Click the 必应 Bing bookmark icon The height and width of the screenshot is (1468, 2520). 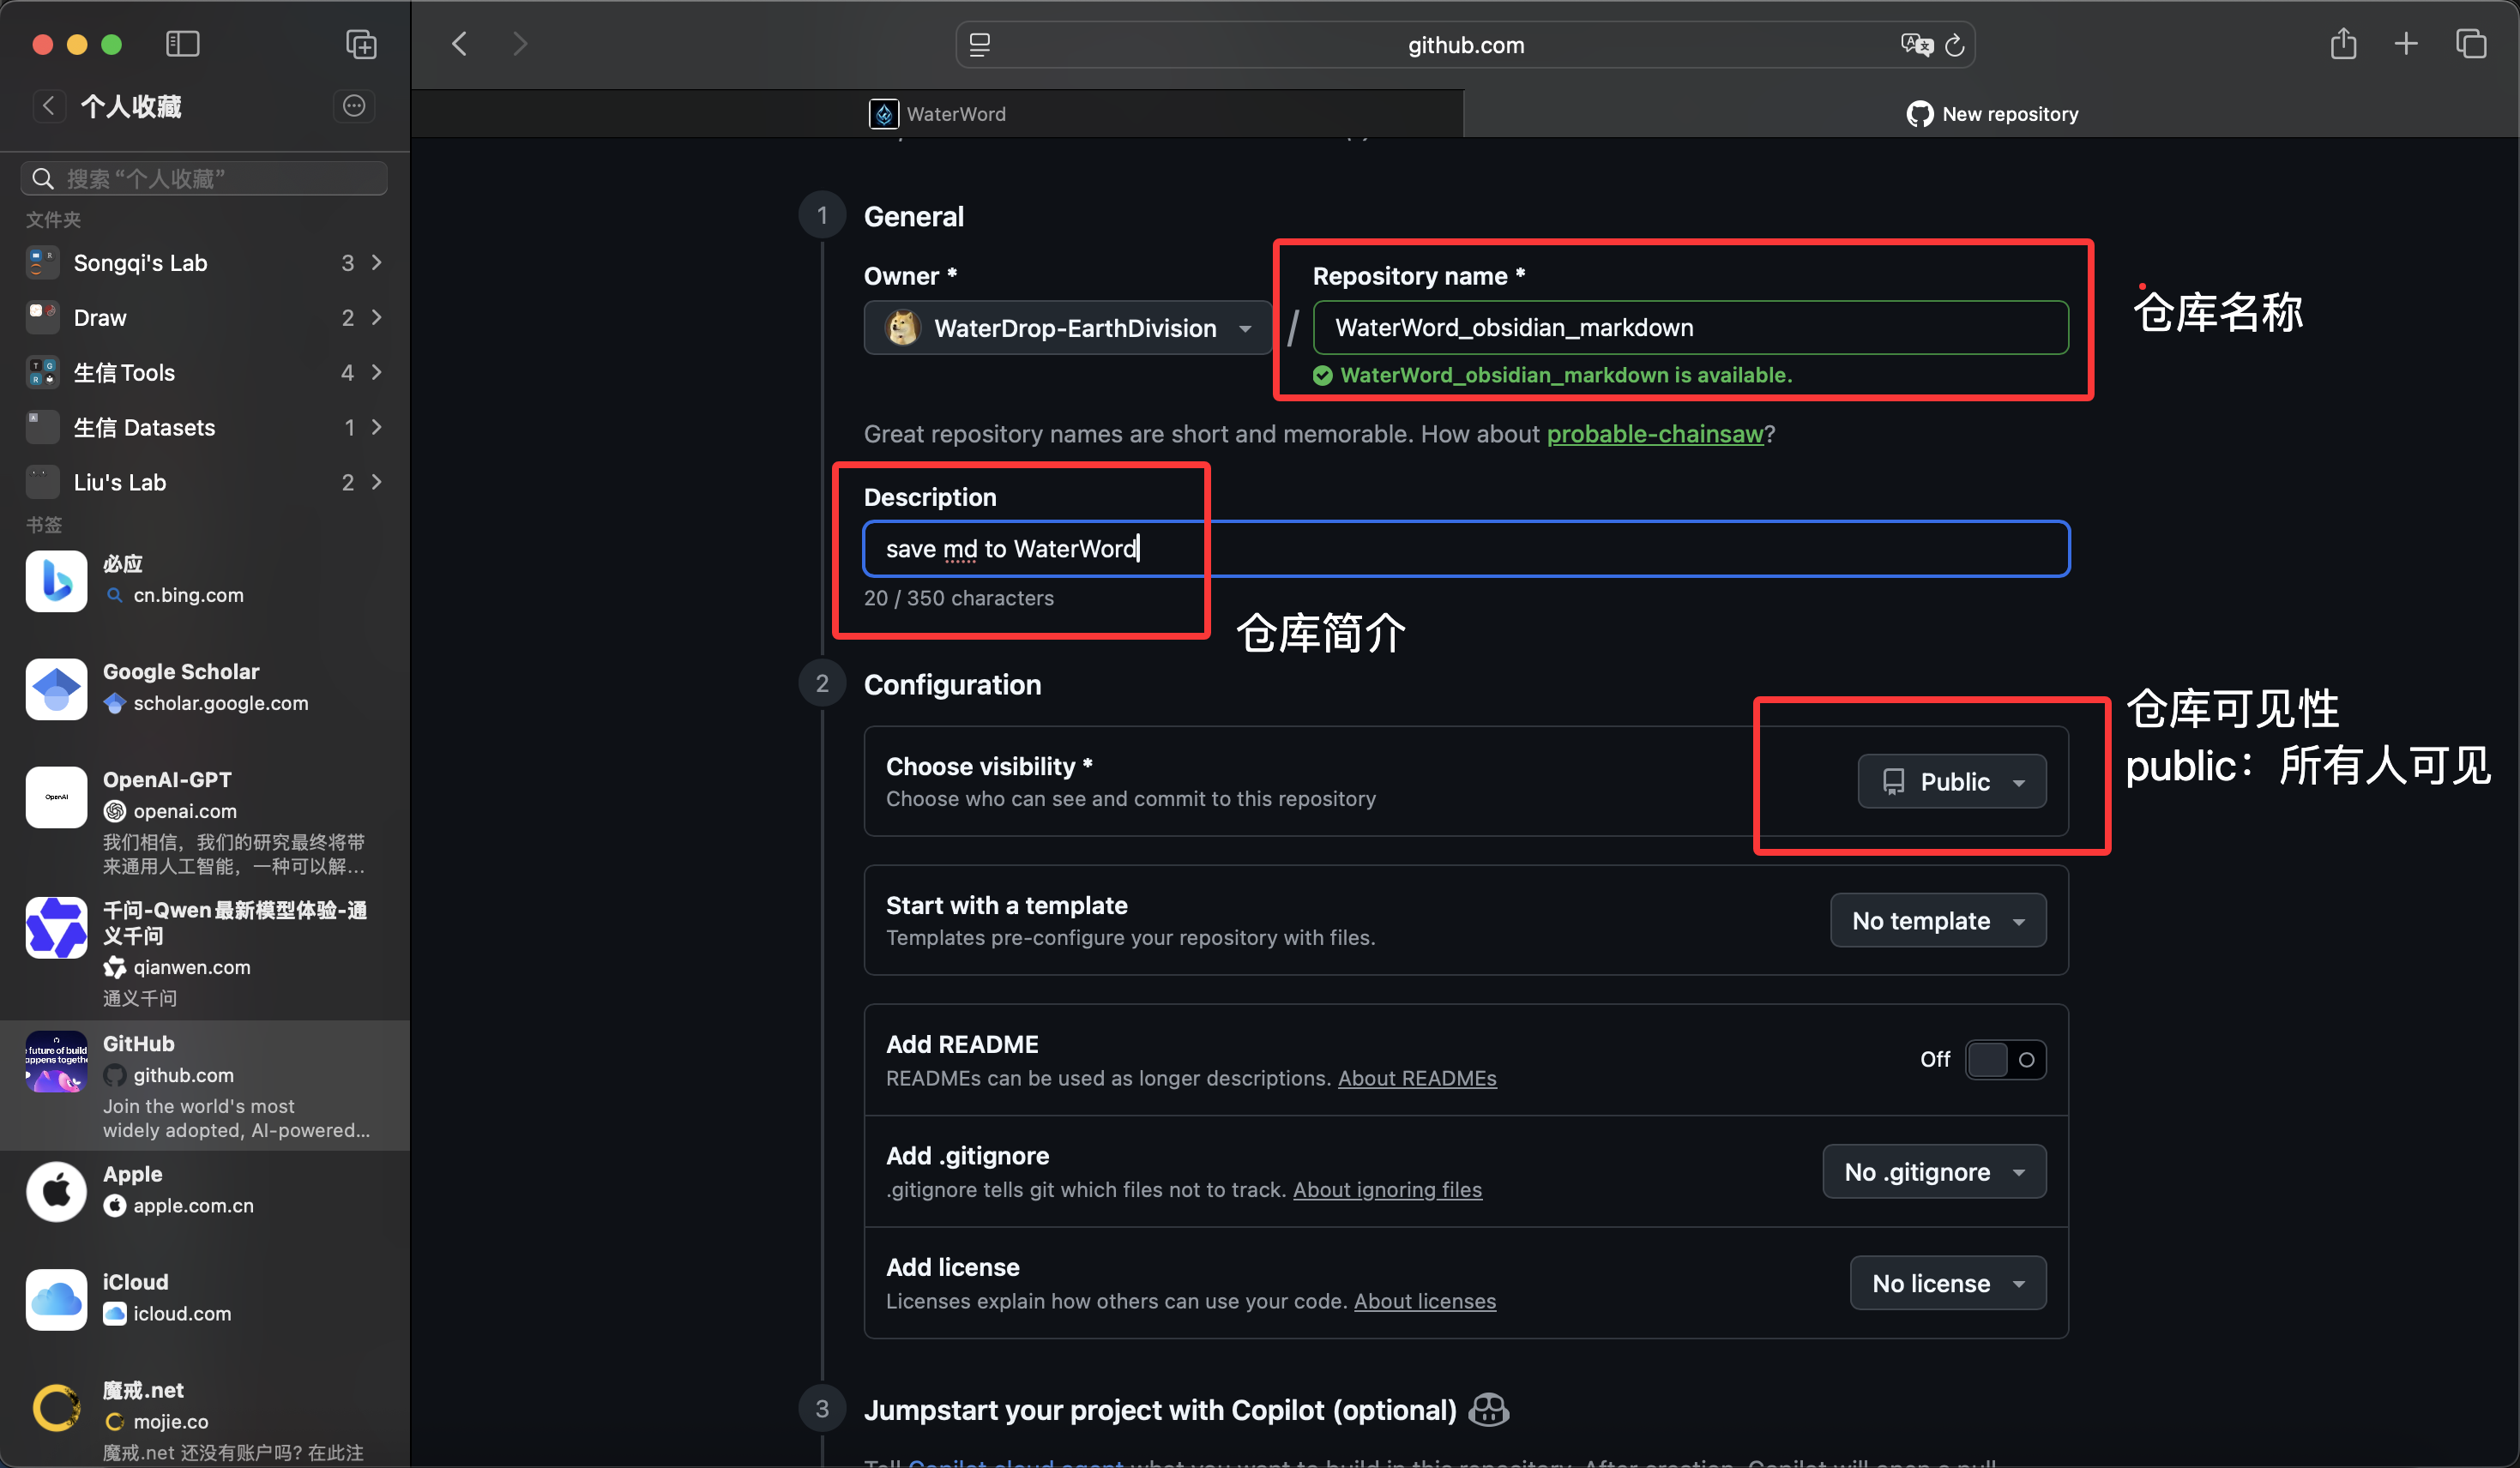point(56,580)
